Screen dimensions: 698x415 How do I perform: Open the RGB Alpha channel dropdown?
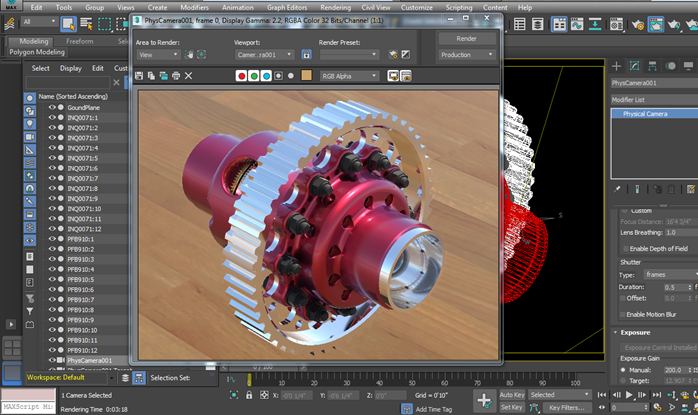tap(349, 76)
